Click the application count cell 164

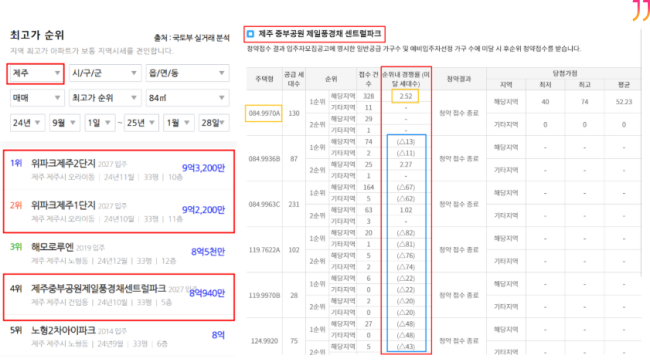tap(369, 187)
